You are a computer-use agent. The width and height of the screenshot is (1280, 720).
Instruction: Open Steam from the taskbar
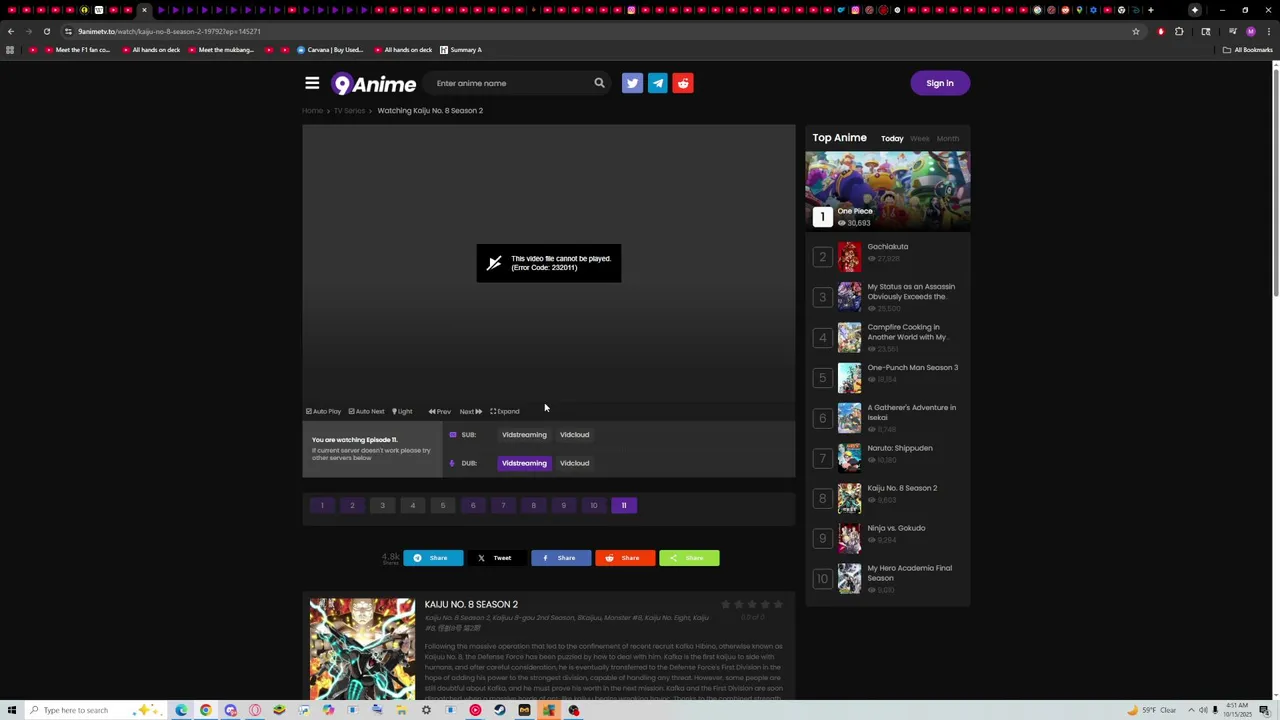pos(500,710)
